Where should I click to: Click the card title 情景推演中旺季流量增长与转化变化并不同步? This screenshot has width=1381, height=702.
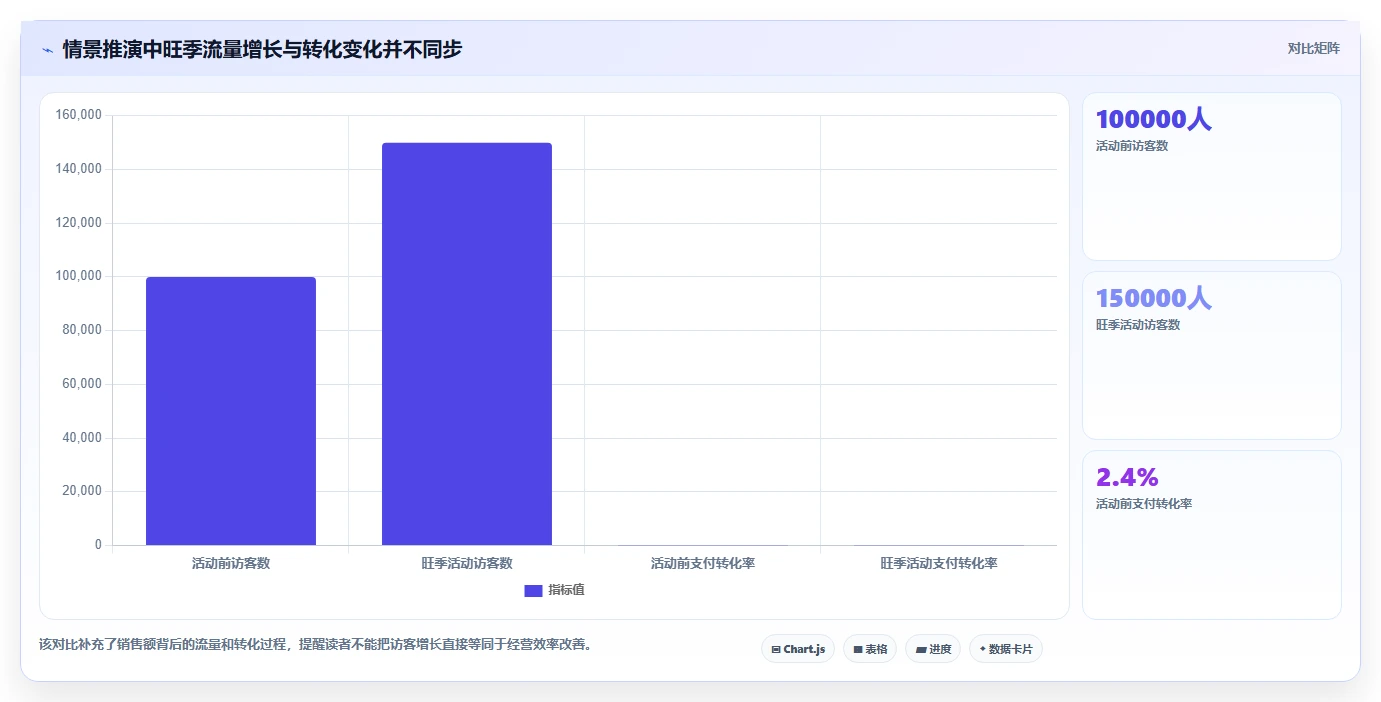tap(262, 49)
